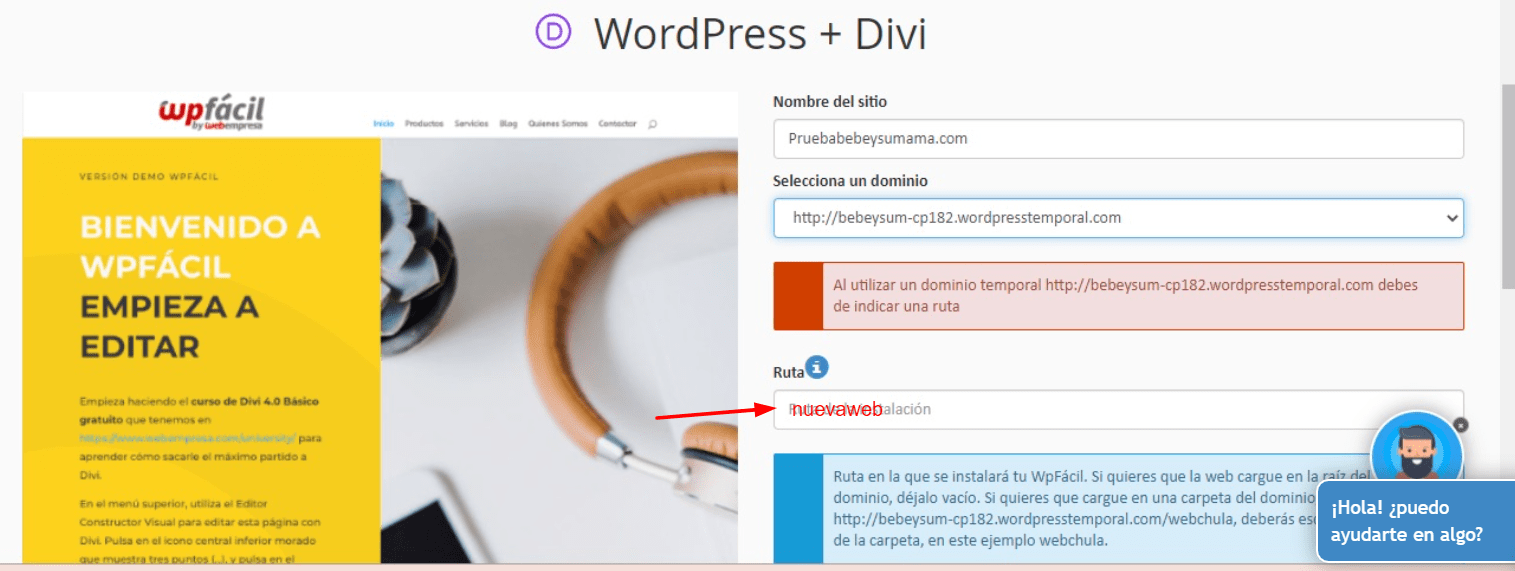The image size is (1515, 571).
Task: Click the BIENVENIDO A WPFÁCIL headline
Action: tap(200, 247)
